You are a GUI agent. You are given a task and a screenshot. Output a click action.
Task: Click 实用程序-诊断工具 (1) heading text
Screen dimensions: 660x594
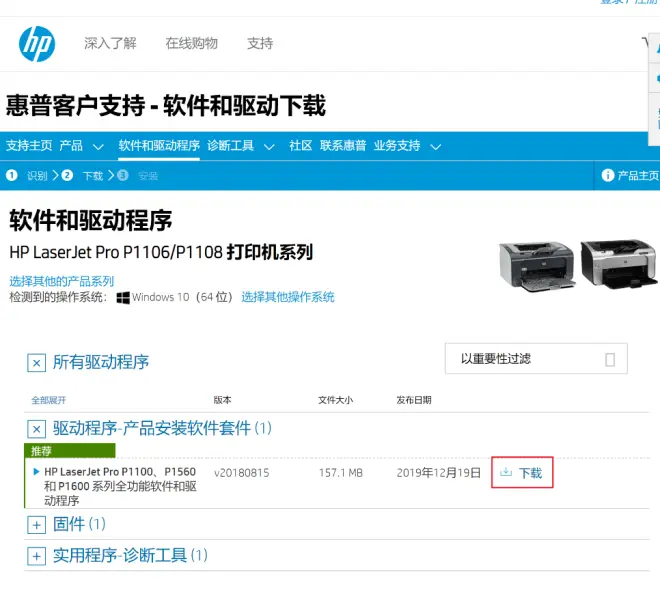(x=130, y=555)
